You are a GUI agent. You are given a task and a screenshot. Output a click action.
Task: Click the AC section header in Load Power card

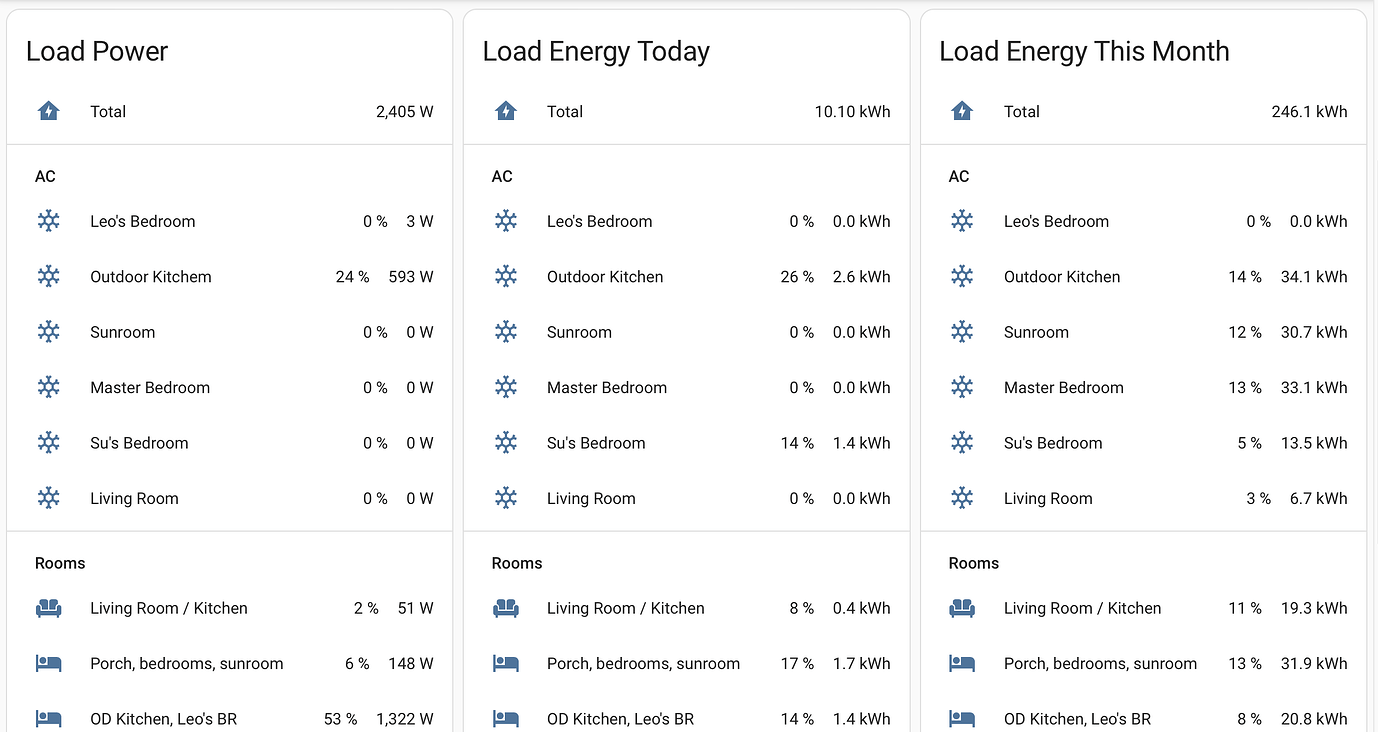[x=45, y=176]
